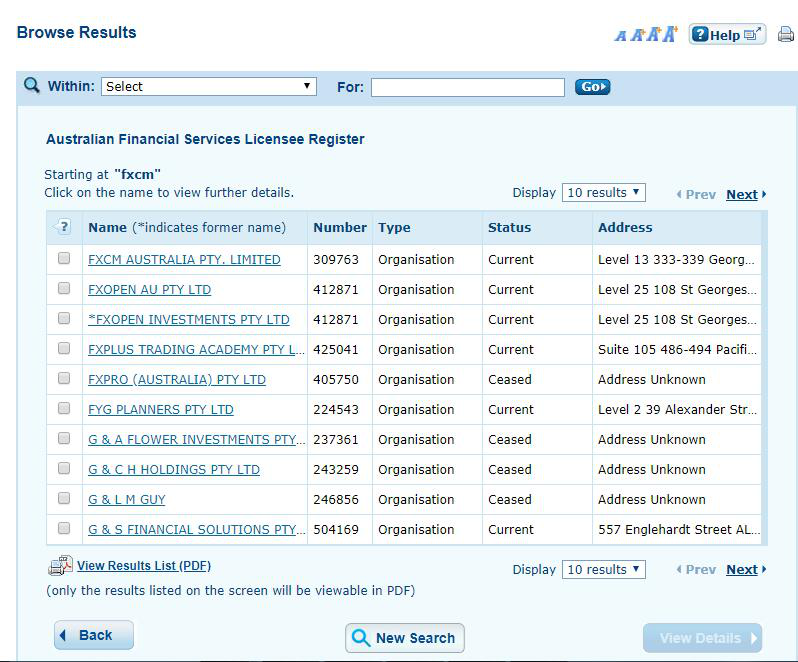This screenshot has width=798, height=662.
Task: Tick checkbox for FXOPEN AU PTY LTD
Action: coord(64,288)
